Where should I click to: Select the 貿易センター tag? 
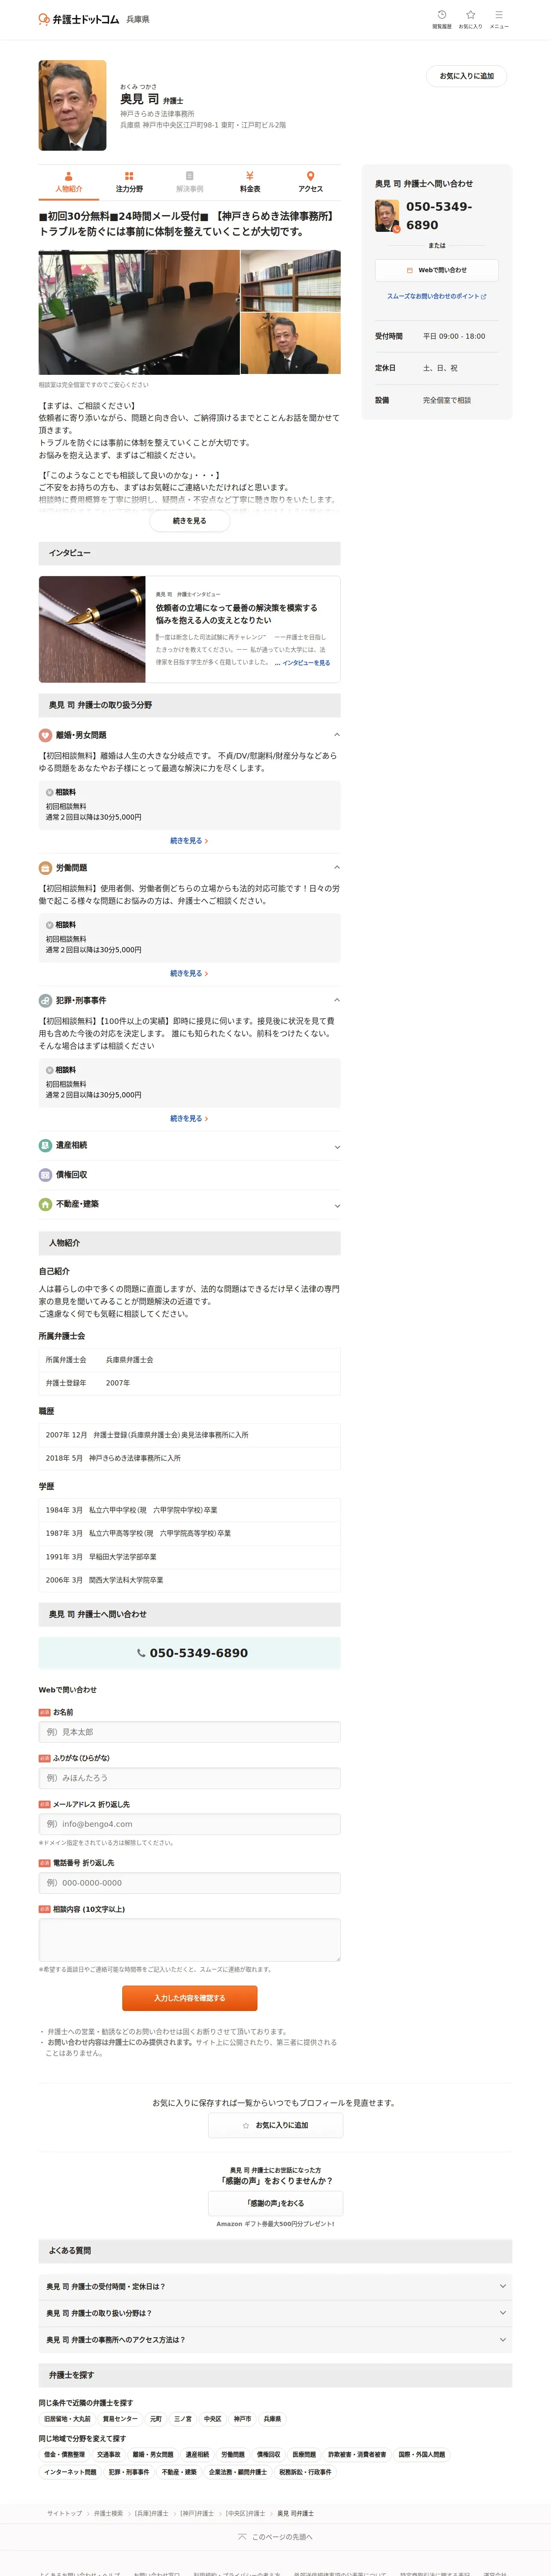pyautogui.click(x=120, y=2419)
